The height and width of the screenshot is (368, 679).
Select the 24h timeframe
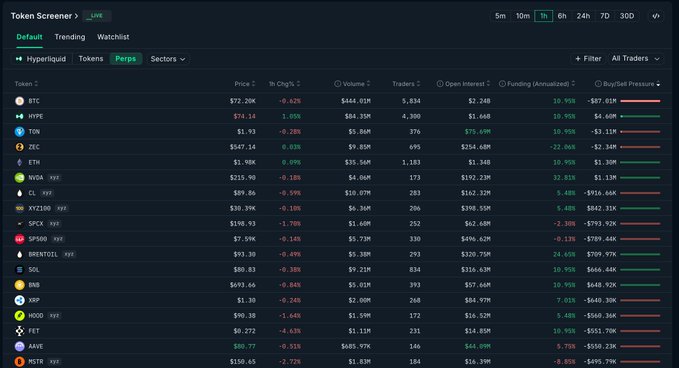(583, 16)
